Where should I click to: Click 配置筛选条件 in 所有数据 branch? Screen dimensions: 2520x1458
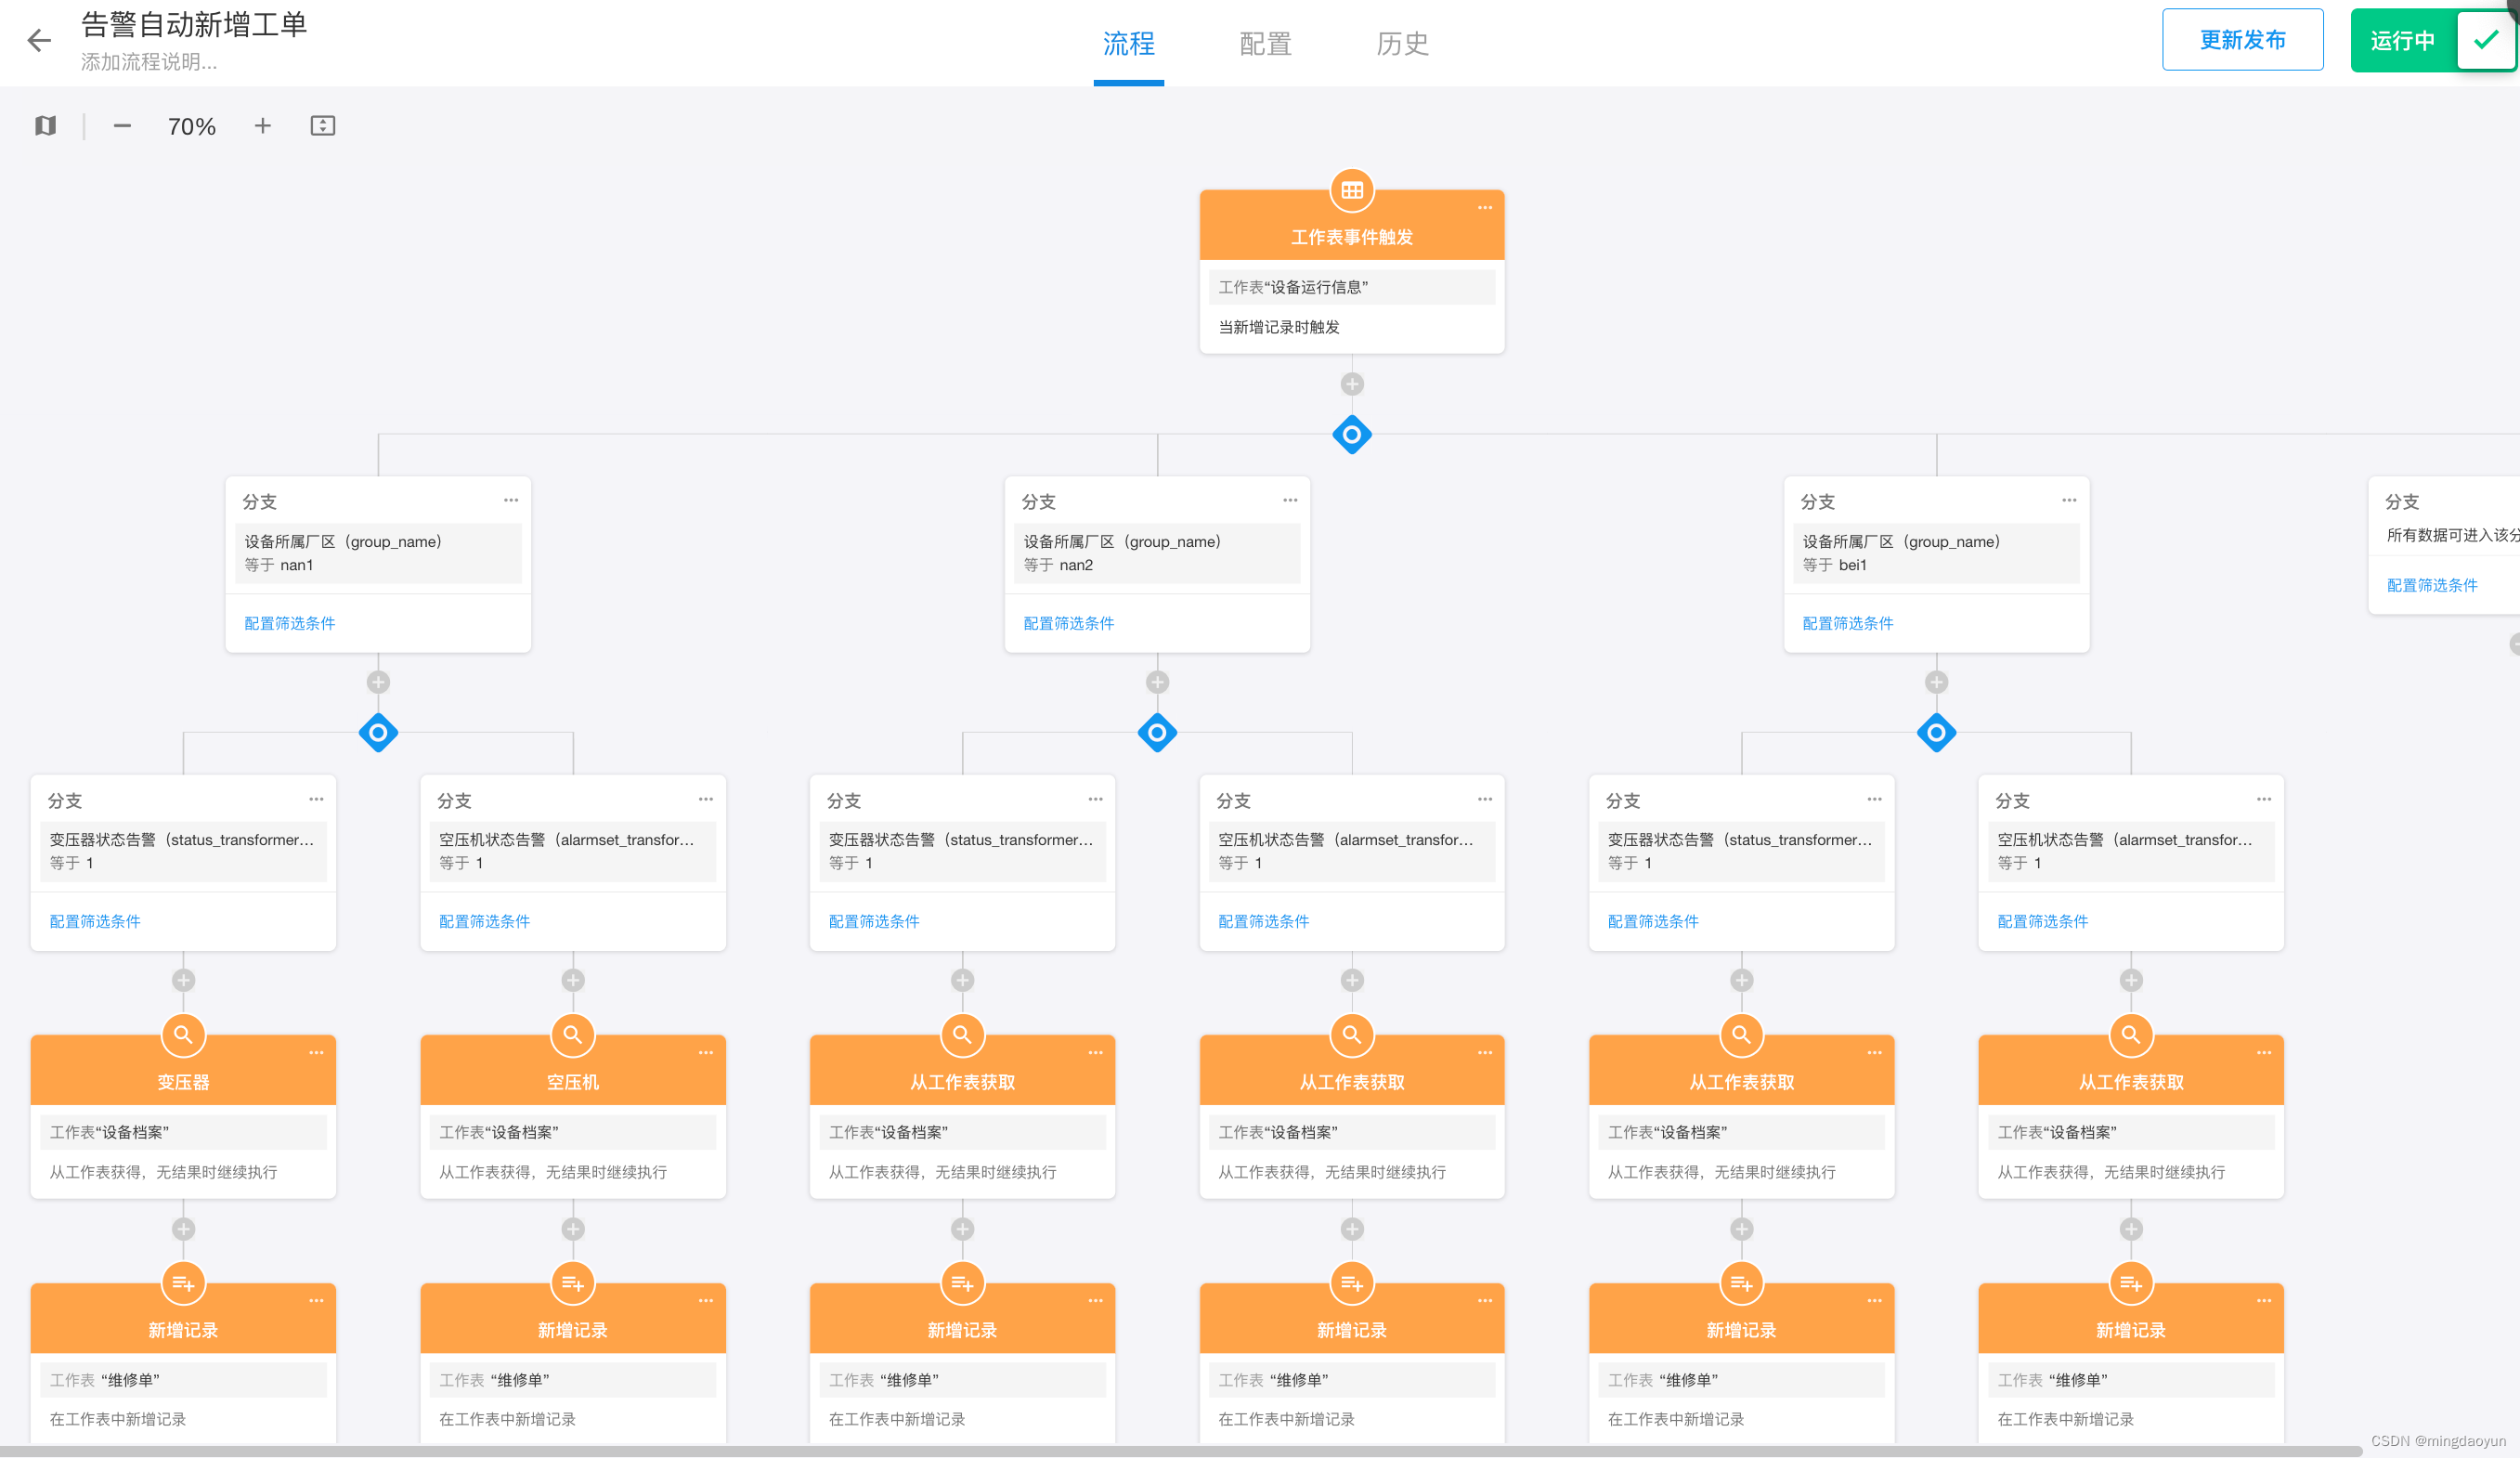pos(2432,585)
